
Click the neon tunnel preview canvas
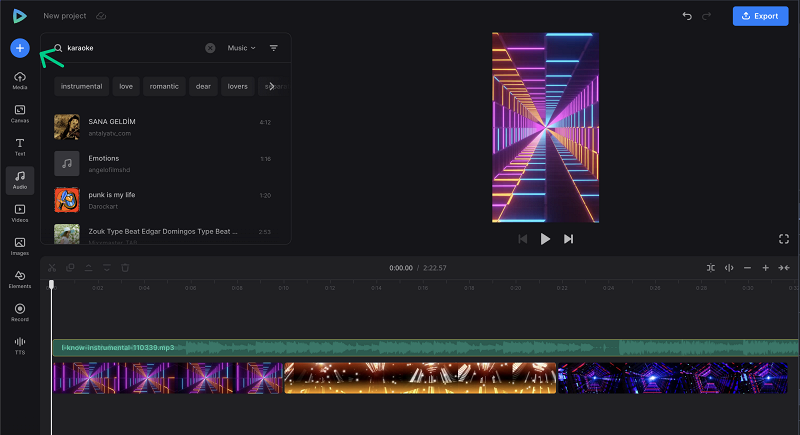(545, 127)
